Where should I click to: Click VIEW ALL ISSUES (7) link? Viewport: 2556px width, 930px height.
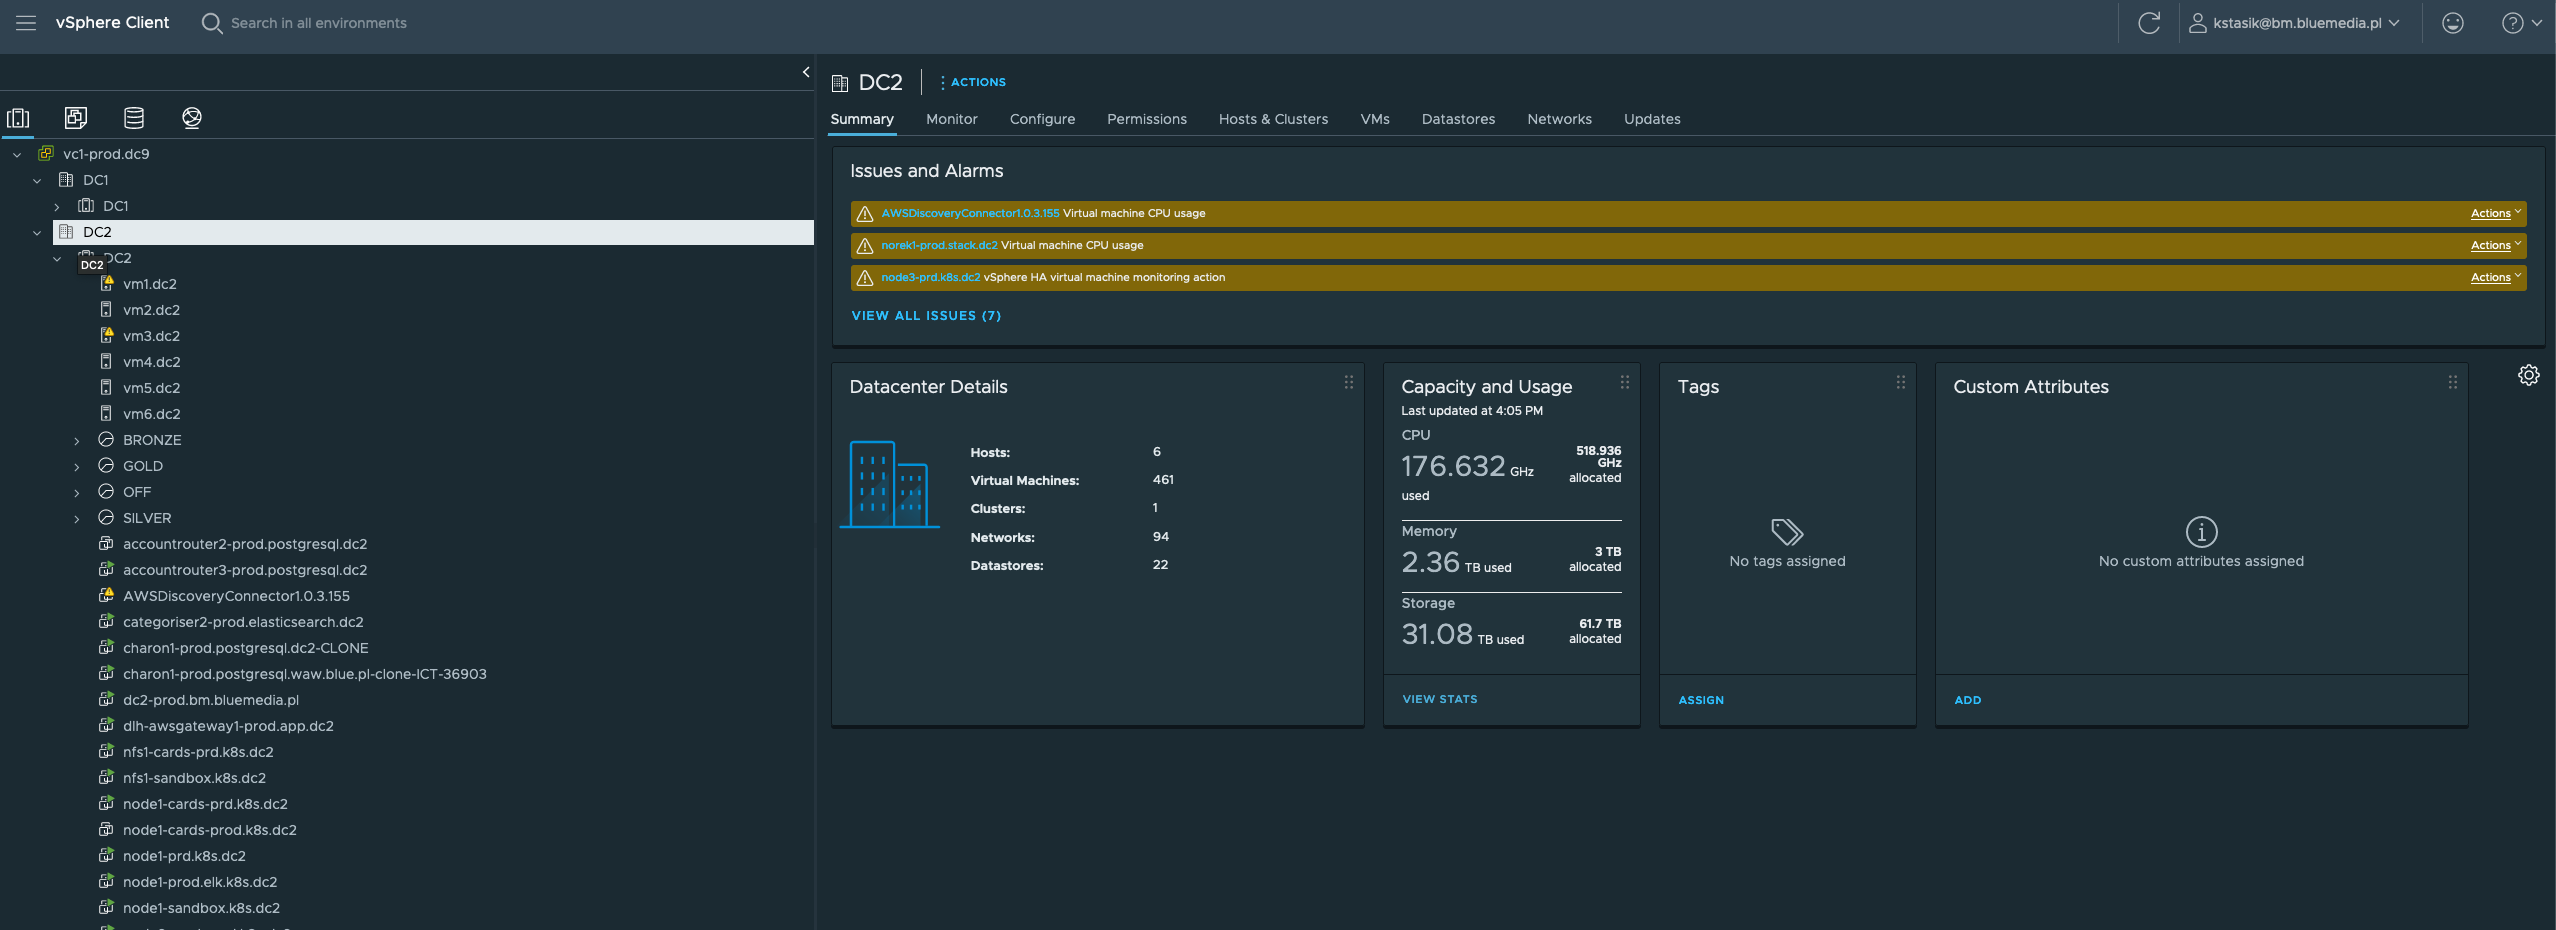[x=926, y=316]
